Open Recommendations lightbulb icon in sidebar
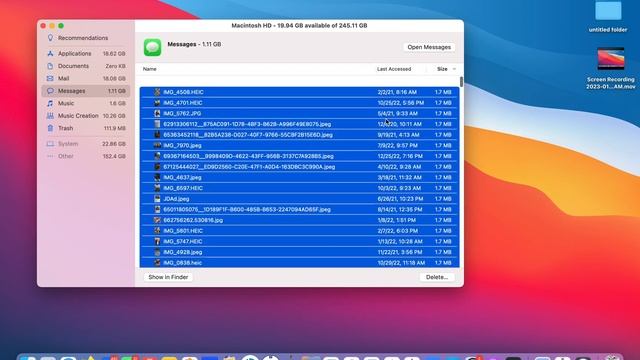Image resolution: width=640 pixels, height=360 pixels. (x=50, y=38)
